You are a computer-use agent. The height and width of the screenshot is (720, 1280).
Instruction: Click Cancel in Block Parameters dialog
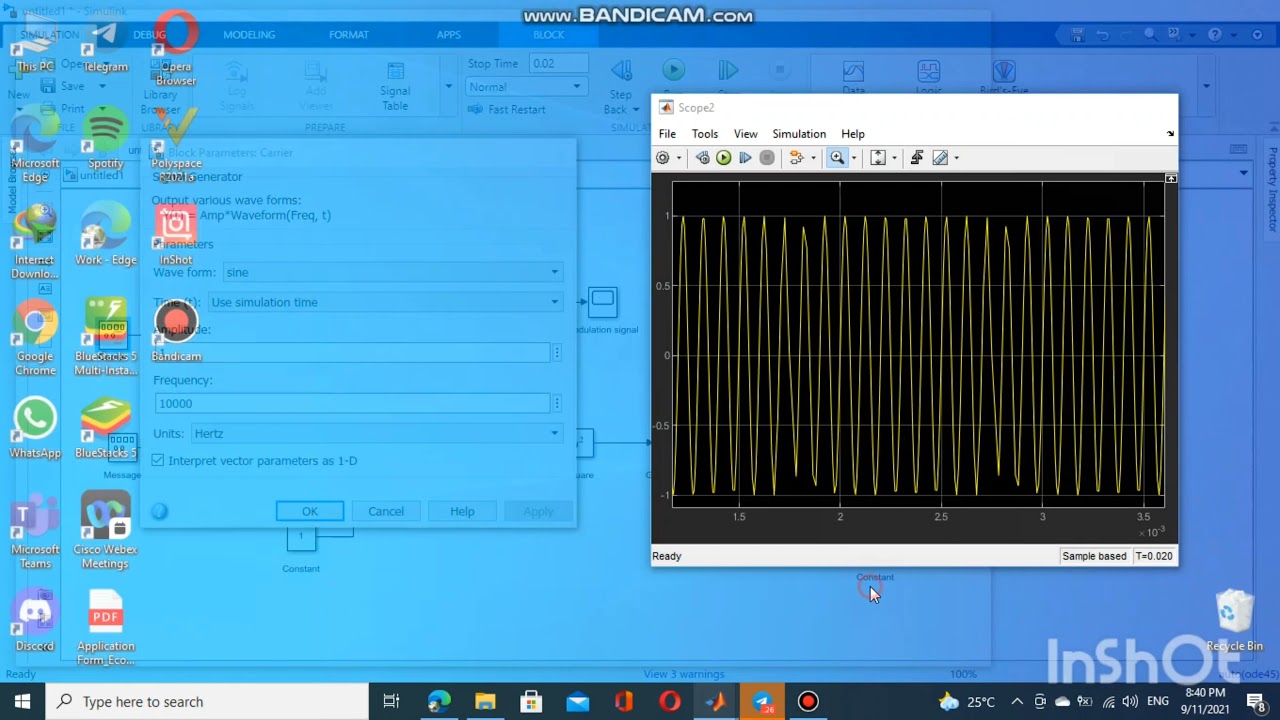(386, 511)
